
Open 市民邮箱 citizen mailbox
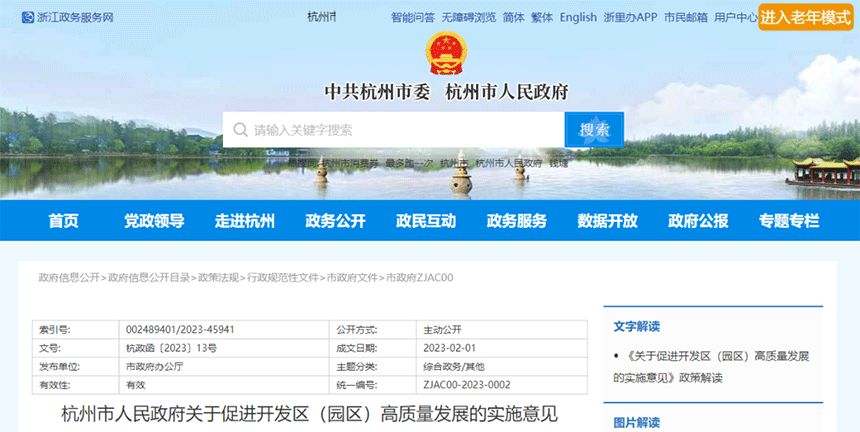(x=686, y=17)
